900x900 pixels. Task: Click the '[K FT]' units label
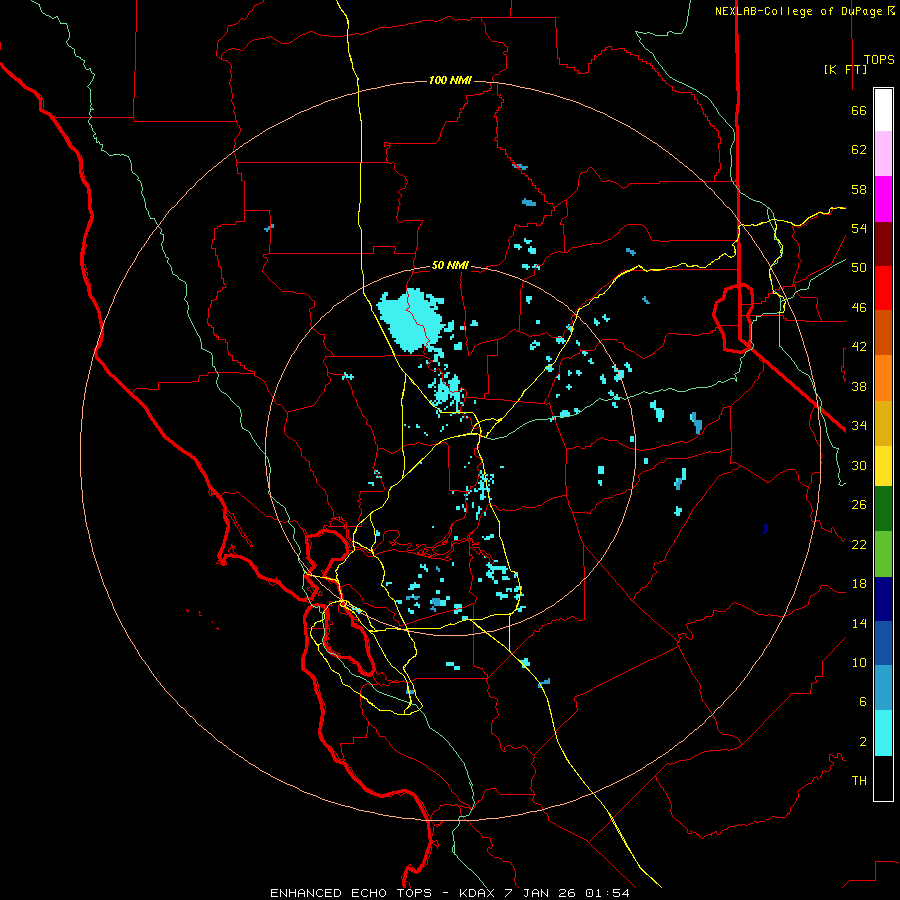tap(845, 69)
